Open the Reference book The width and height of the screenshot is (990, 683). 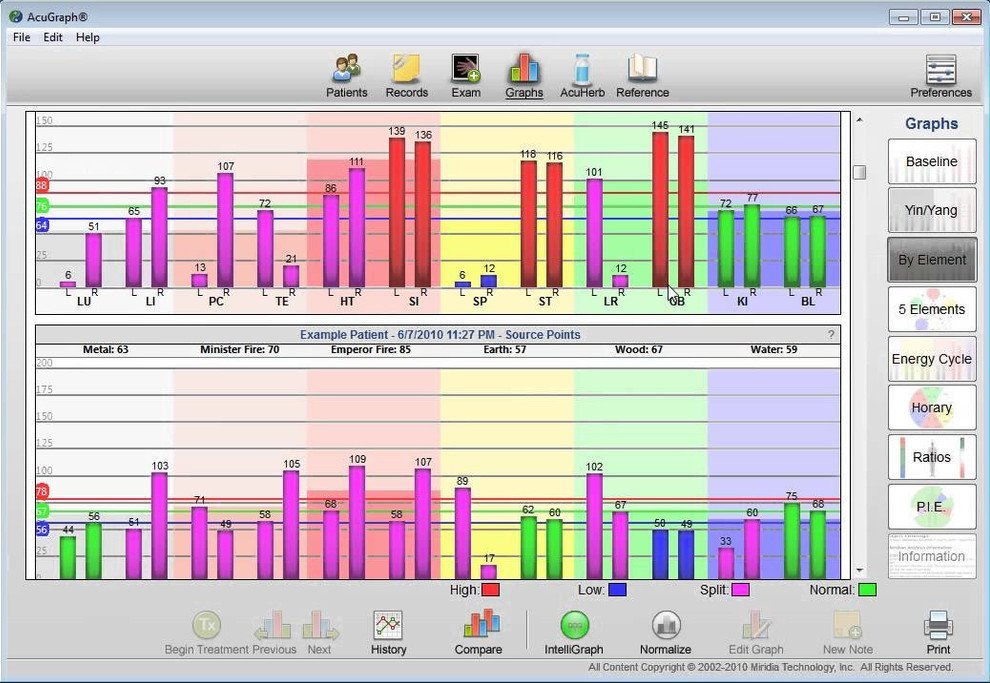click(x=642, y=76)
